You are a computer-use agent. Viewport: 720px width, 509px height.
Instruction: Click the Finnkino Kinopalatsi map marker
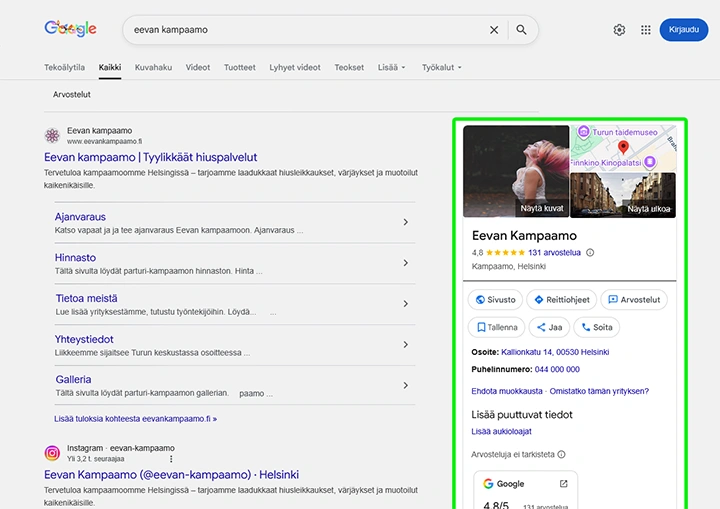[x=650, y=162]
